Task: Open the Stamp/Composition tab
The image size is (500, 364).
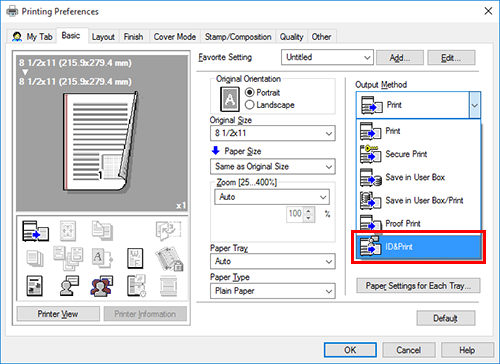Action: pos(238,37)
